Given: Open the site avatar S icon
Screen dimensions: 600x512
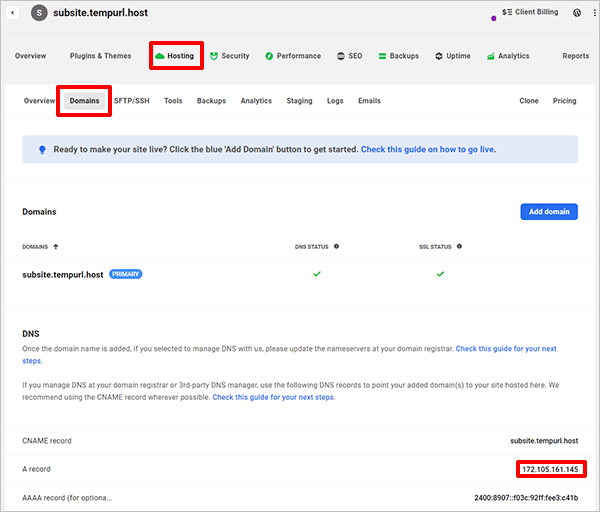Looking at the screenshot, I should [39, 13].
